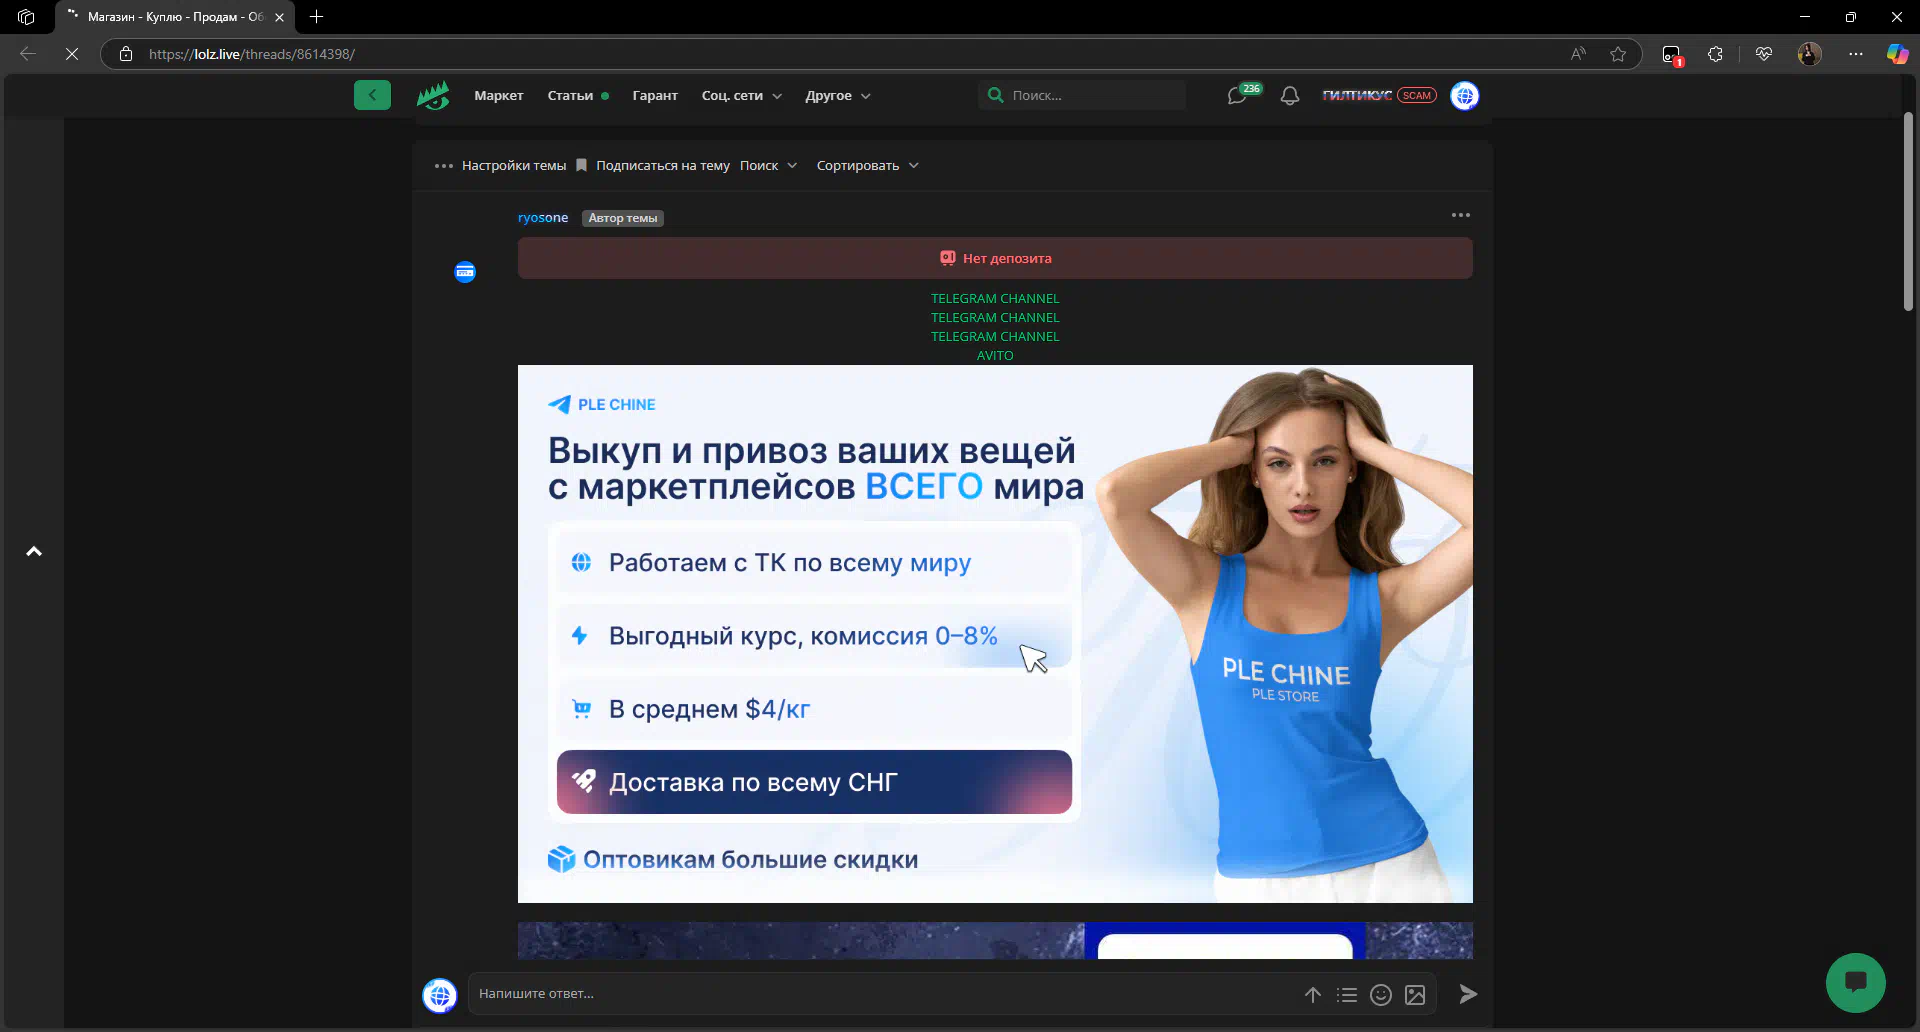Screen dimensions: 1920x1032
Task: Open the Статьи section
Action: pyautogui.click(x=570, y=96)
